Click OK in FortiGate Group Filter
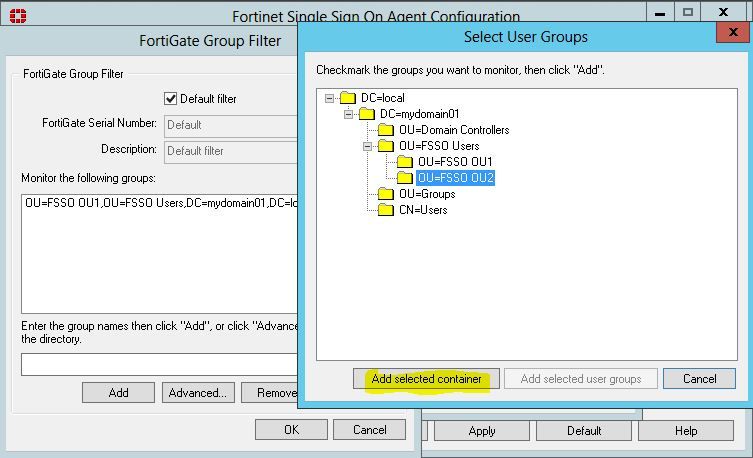The height and width of the screenshot is (458, 753). pos(290,430)
